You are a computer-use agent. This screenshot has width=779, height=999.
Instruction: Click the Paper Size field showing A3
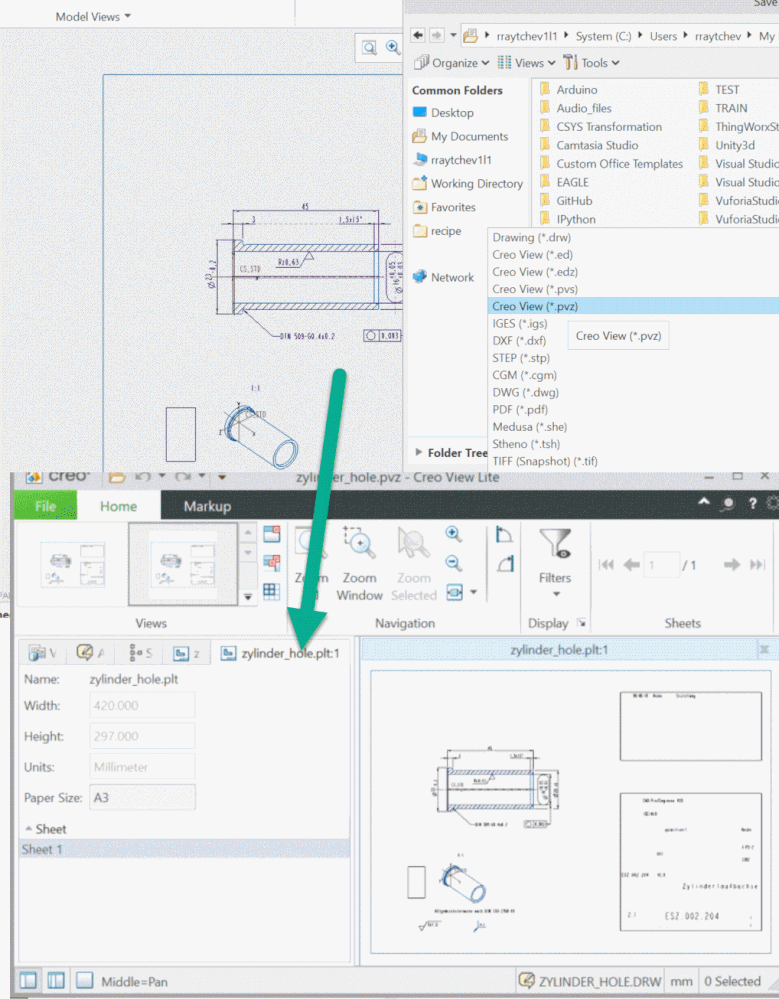point(142,797)
